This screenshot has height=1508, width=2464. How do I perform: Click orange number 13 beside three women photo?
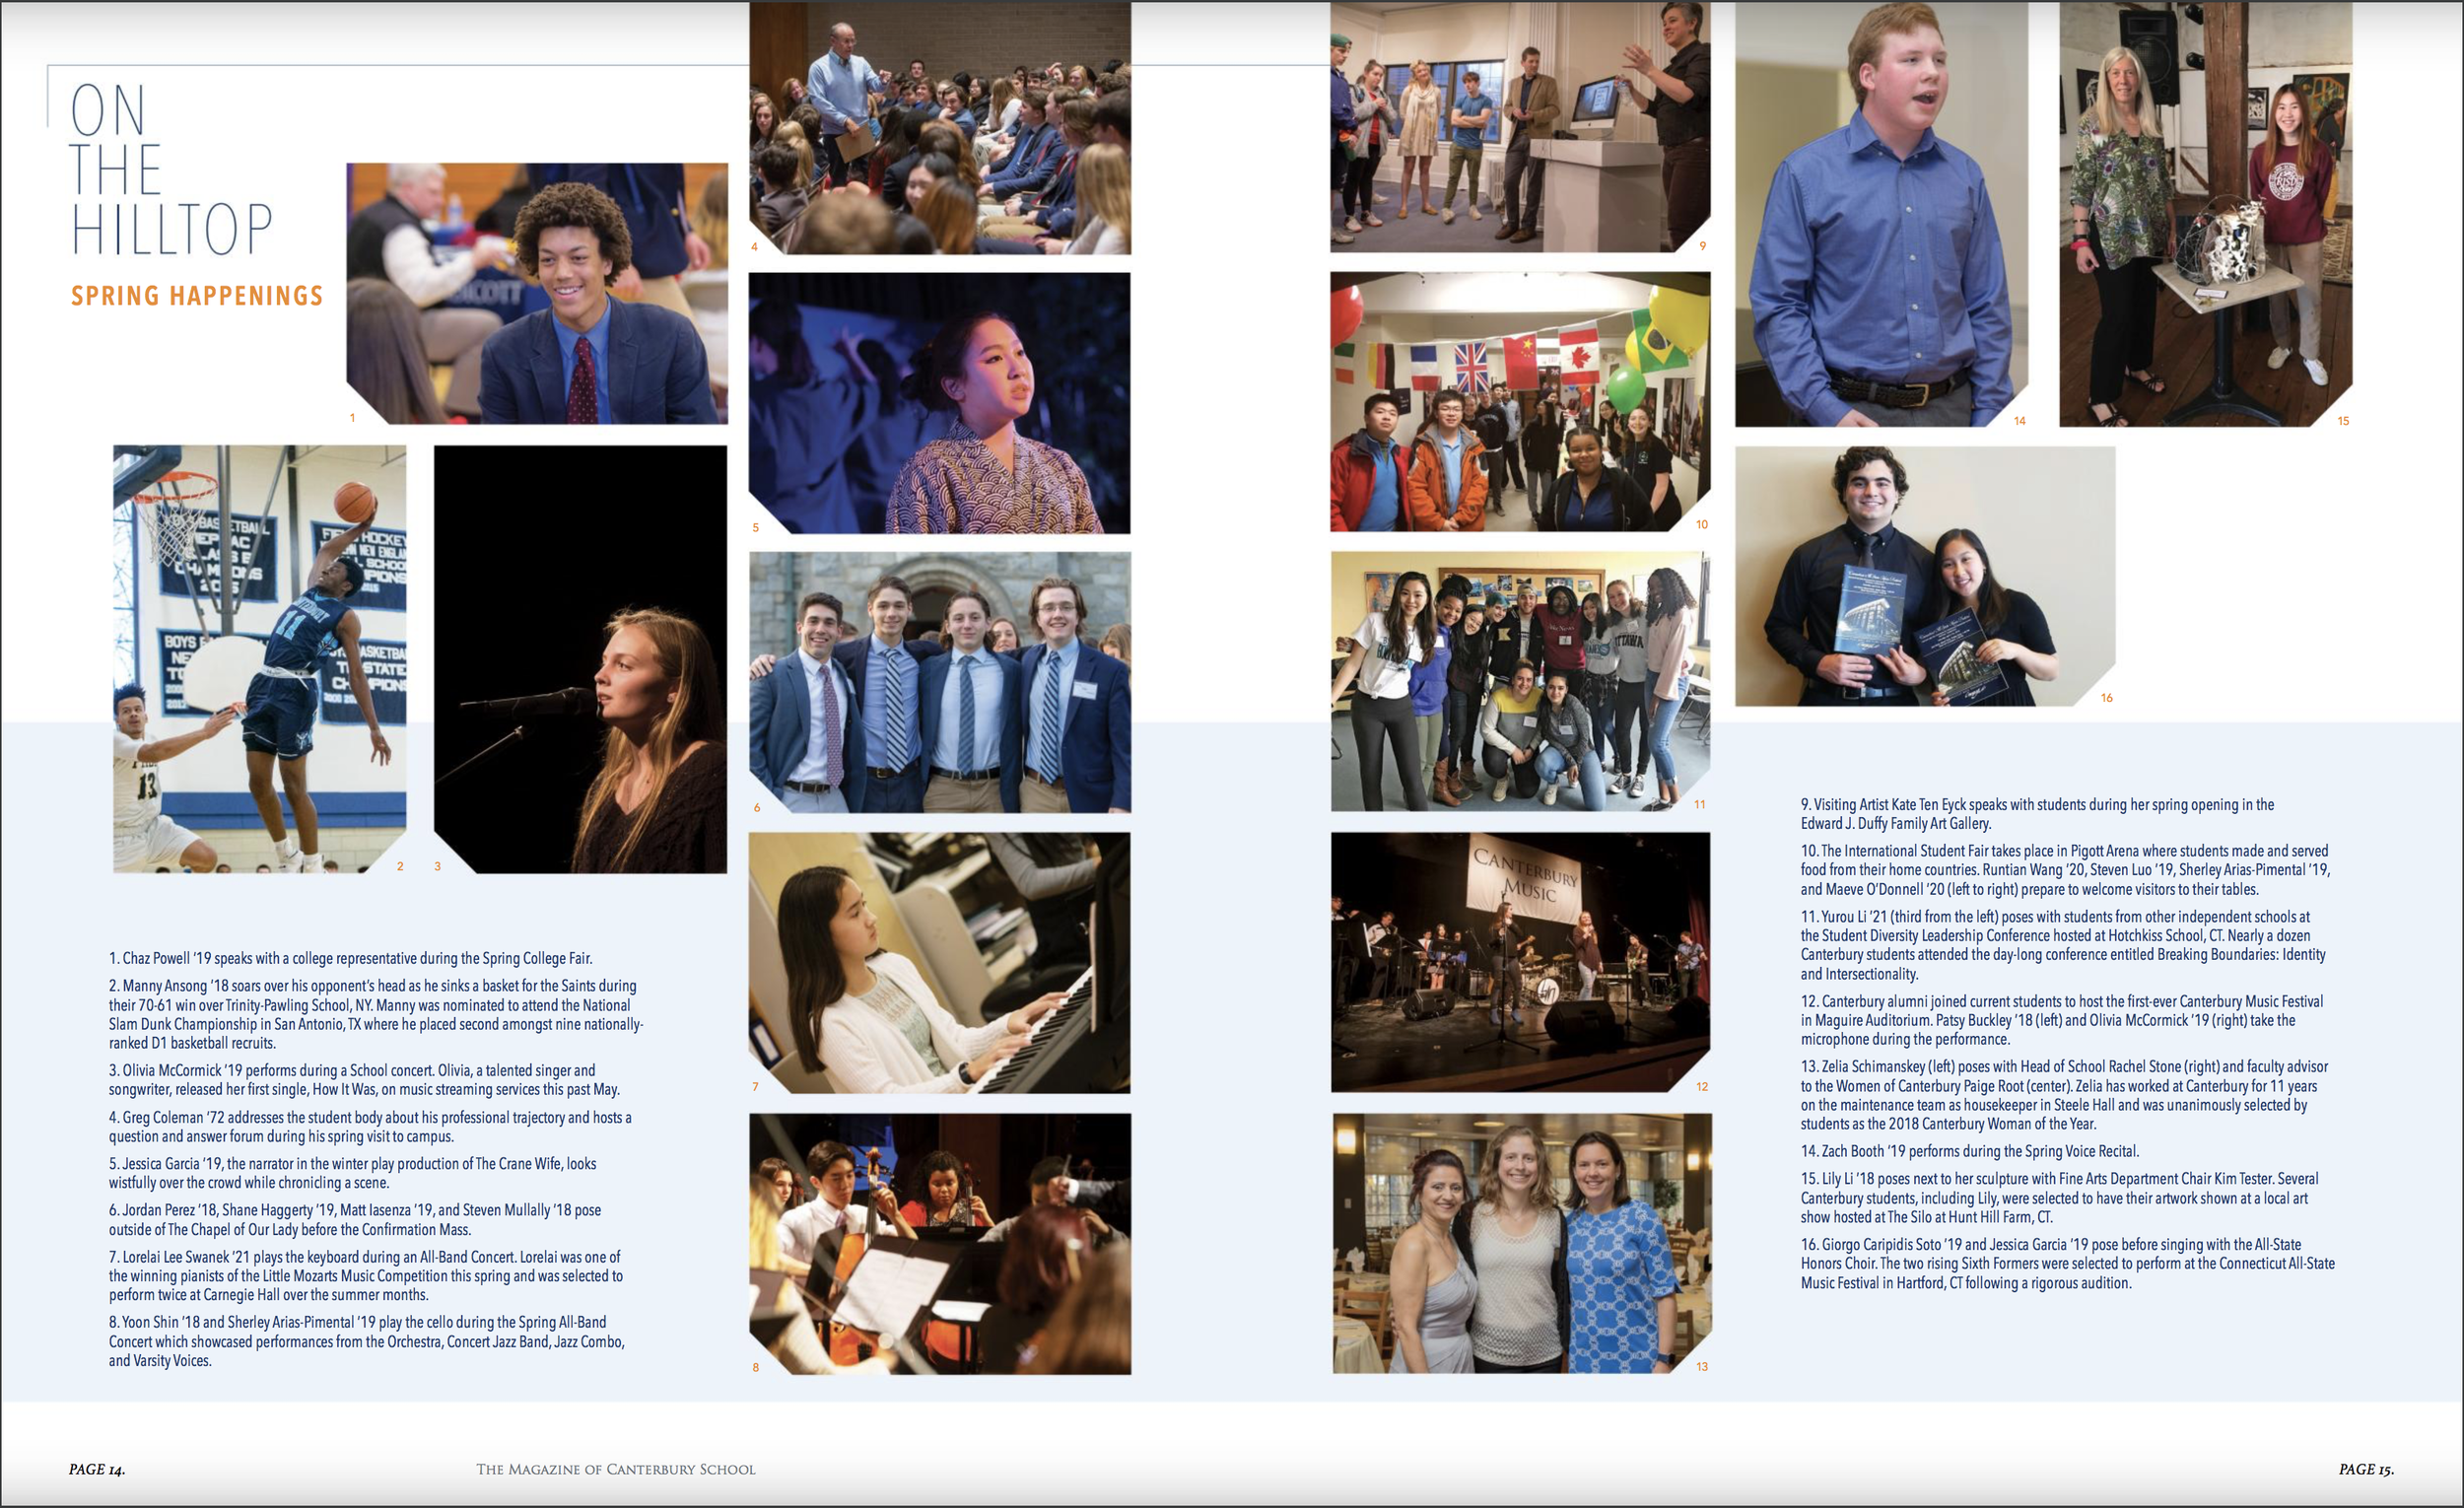1702,1367
